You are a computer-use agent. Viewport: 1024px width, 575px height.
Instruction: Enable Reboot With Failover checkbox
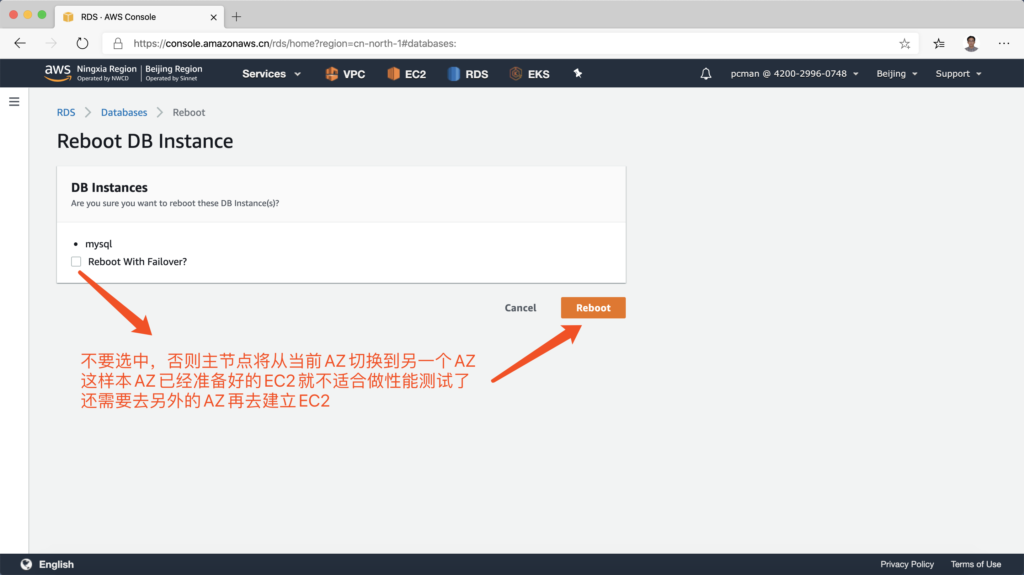click(x=77, y=261)
